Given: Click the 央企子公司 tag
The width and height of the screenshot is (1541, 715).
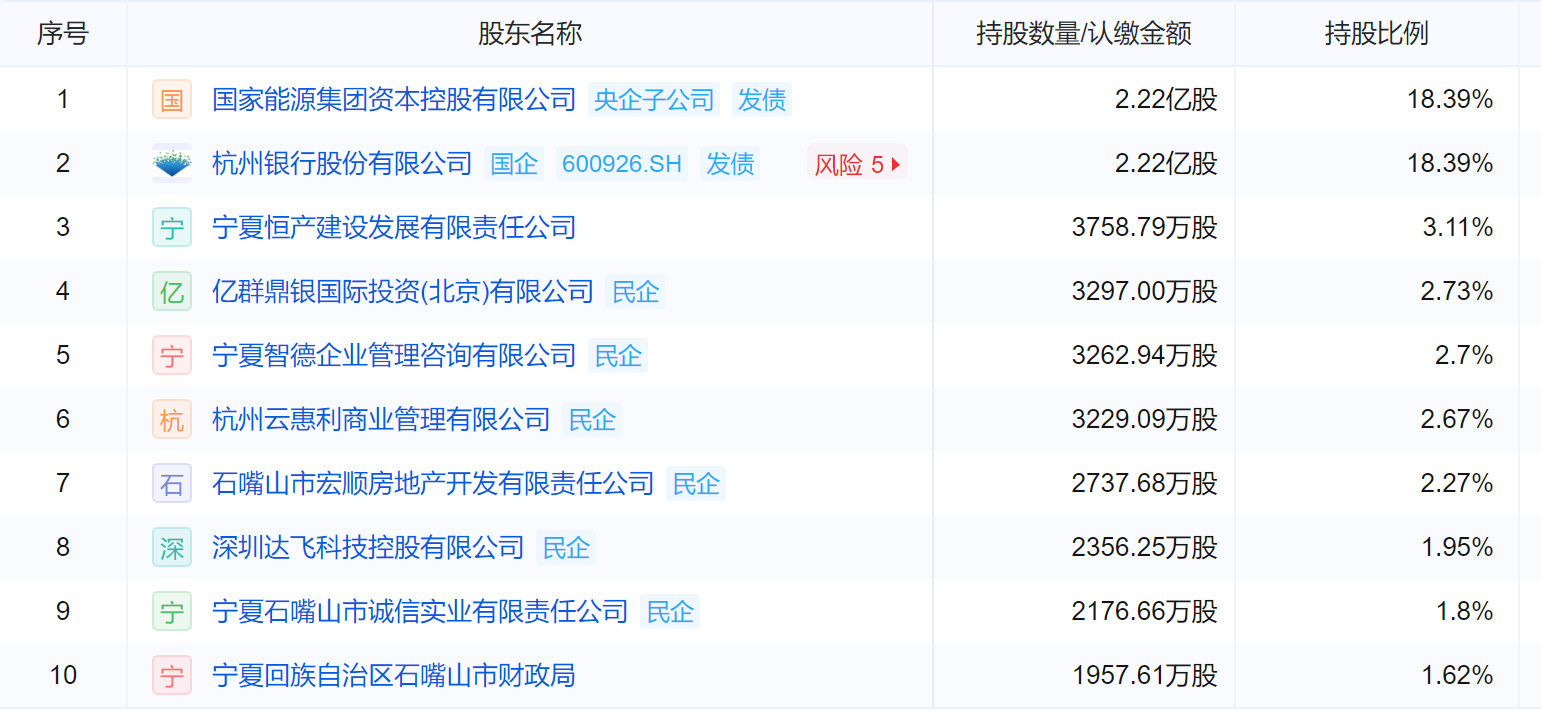Looking at the screenshot, I should pyautogui.click(x=654, y=99).
